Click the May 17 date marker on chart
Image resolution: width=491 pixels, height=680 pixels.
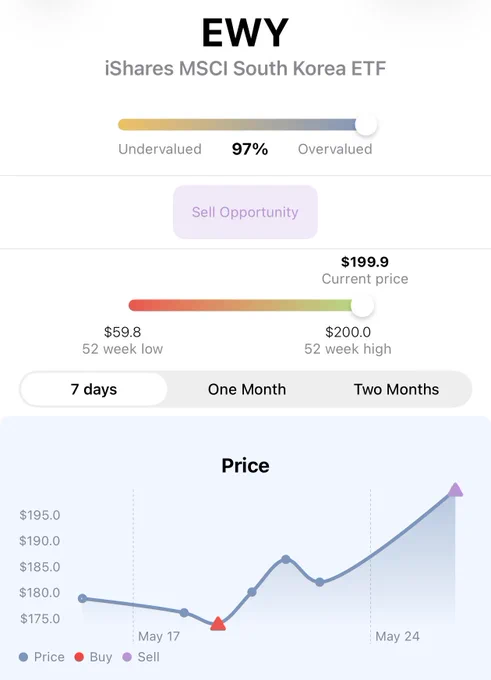coord(159,636)
